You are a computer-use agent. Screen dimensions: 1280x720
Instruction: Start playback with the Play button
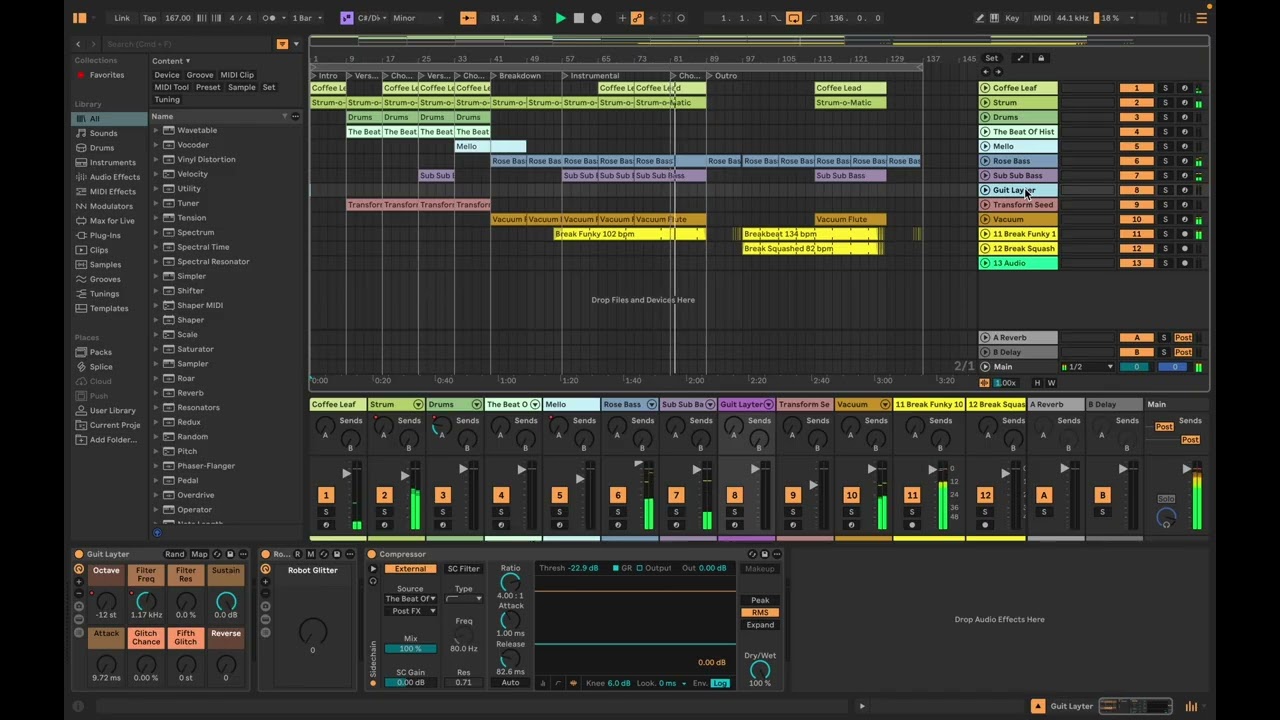[x=560, y=18]
